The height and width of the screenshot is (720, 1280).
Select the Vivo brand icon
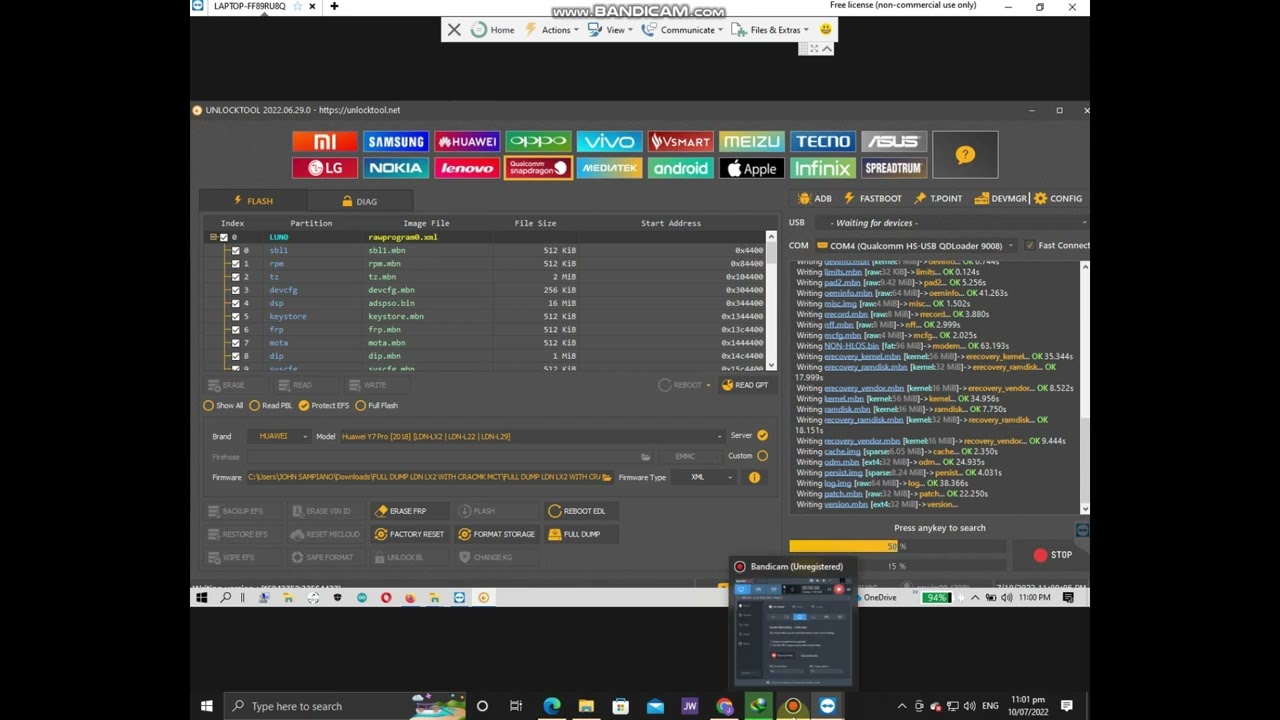point(609,142)
